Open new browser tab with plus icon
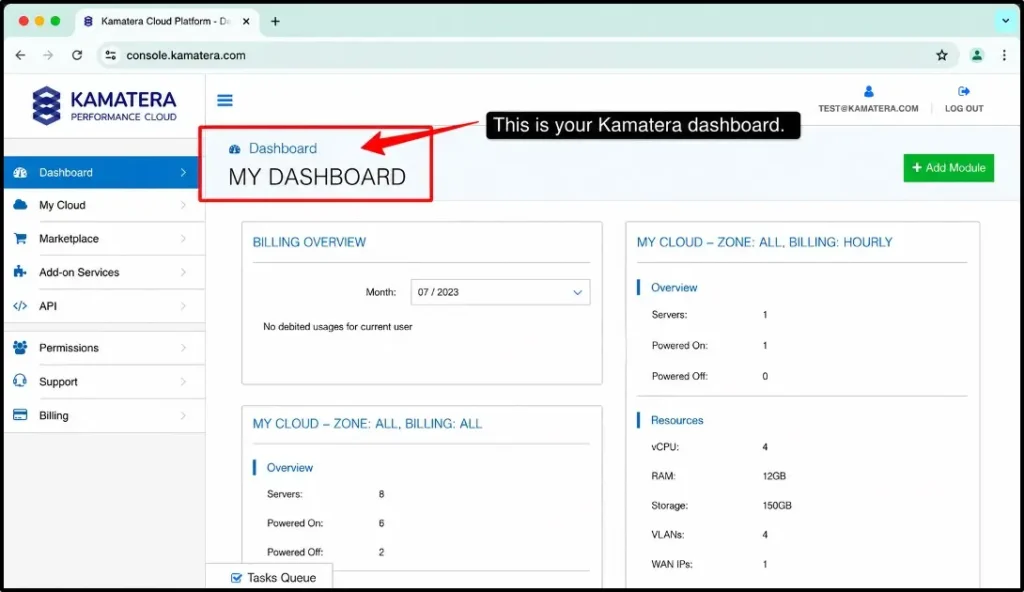This screenshot has height=592, width=1024. point(276,21)
